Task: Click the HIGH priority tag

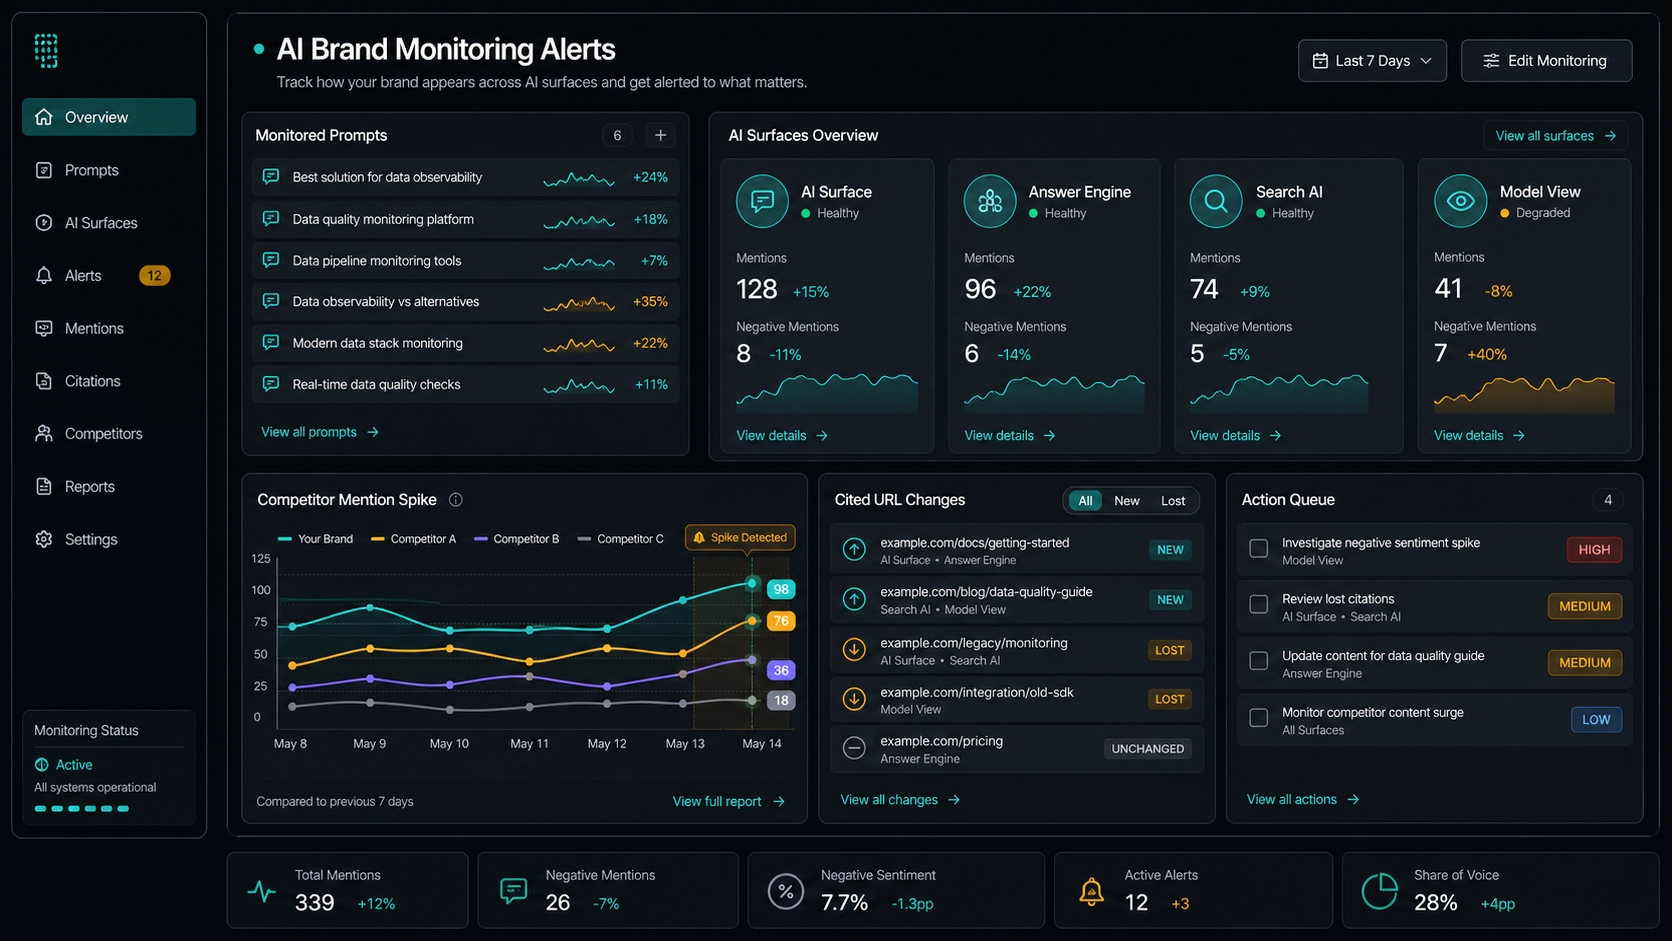Action: point(1594,549)
